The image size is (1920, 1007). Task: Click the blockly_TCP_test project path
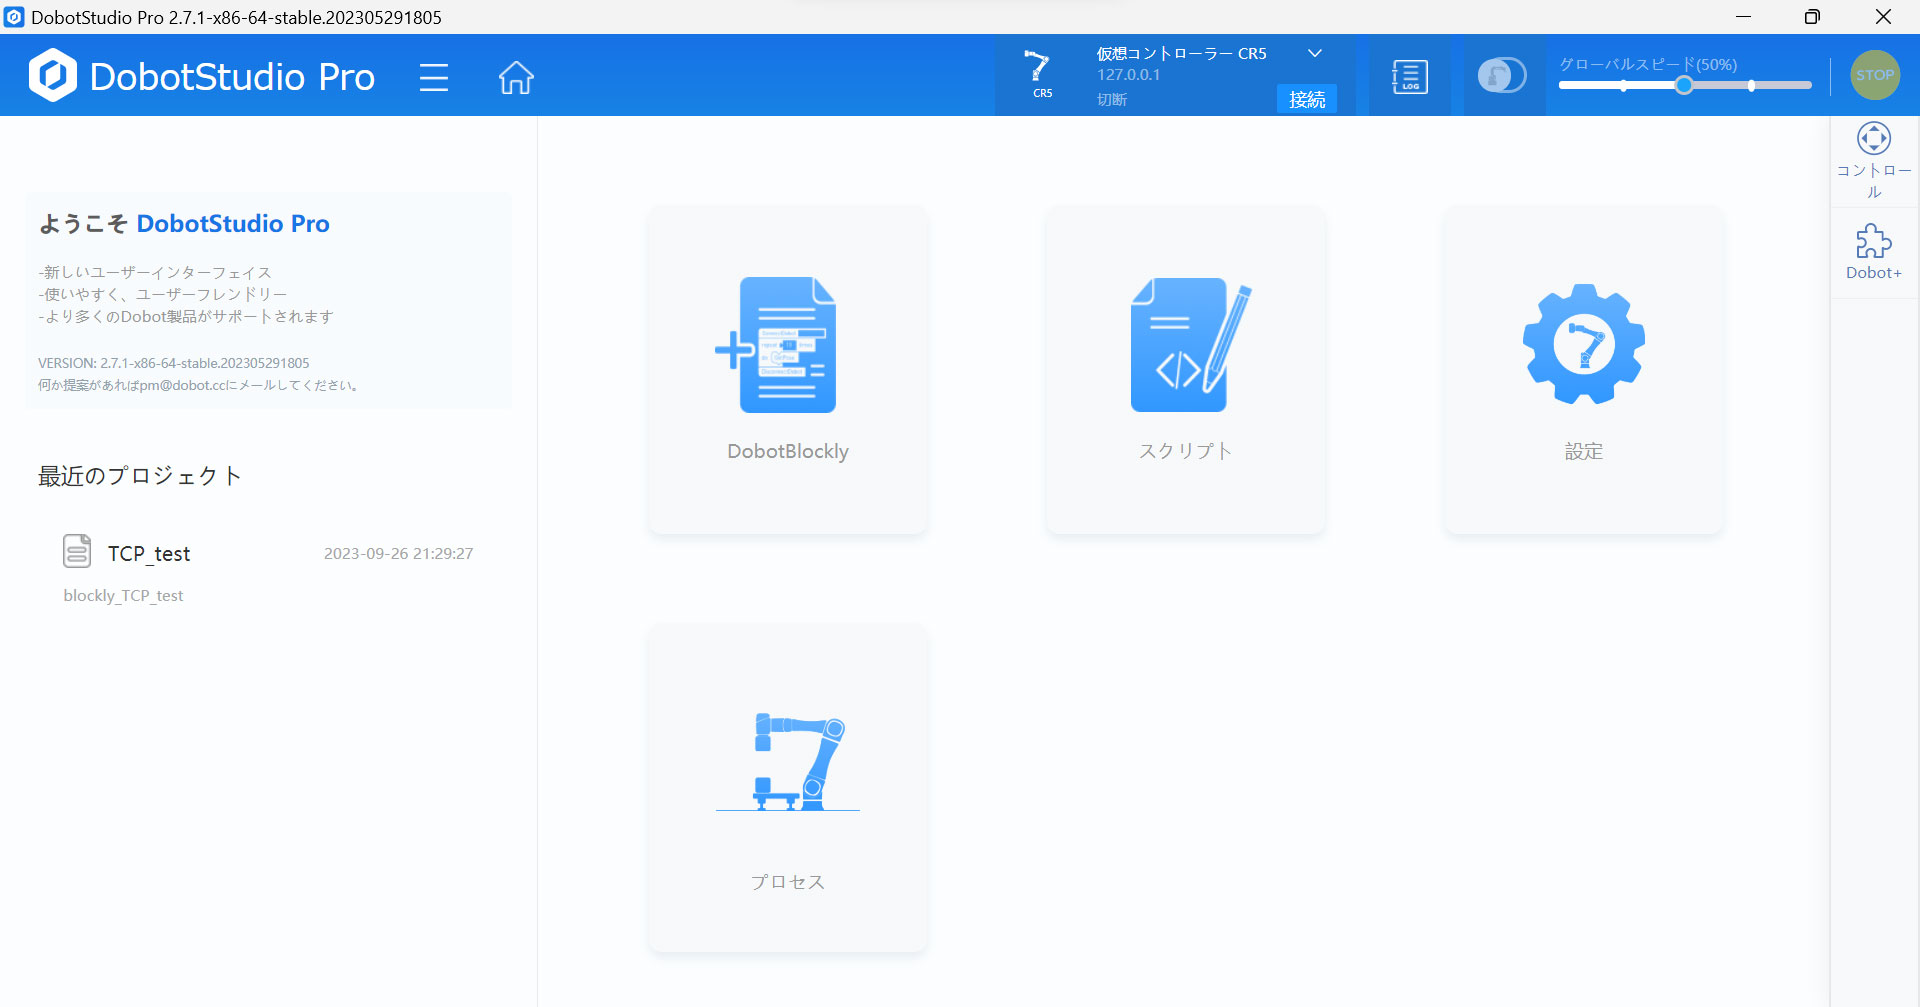coord(123,596)
